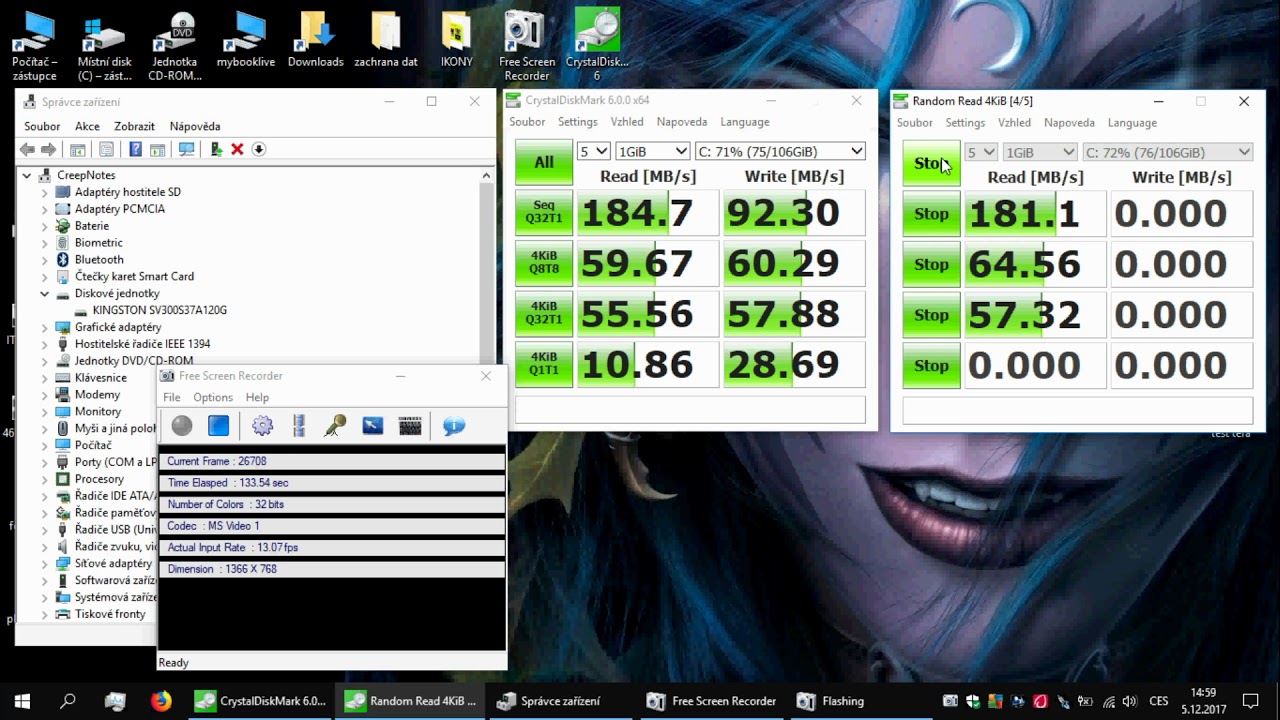Open the Free Screen Recorder desktop shortcut
Screen dimensions: 1280x720
tap(526, 46)
